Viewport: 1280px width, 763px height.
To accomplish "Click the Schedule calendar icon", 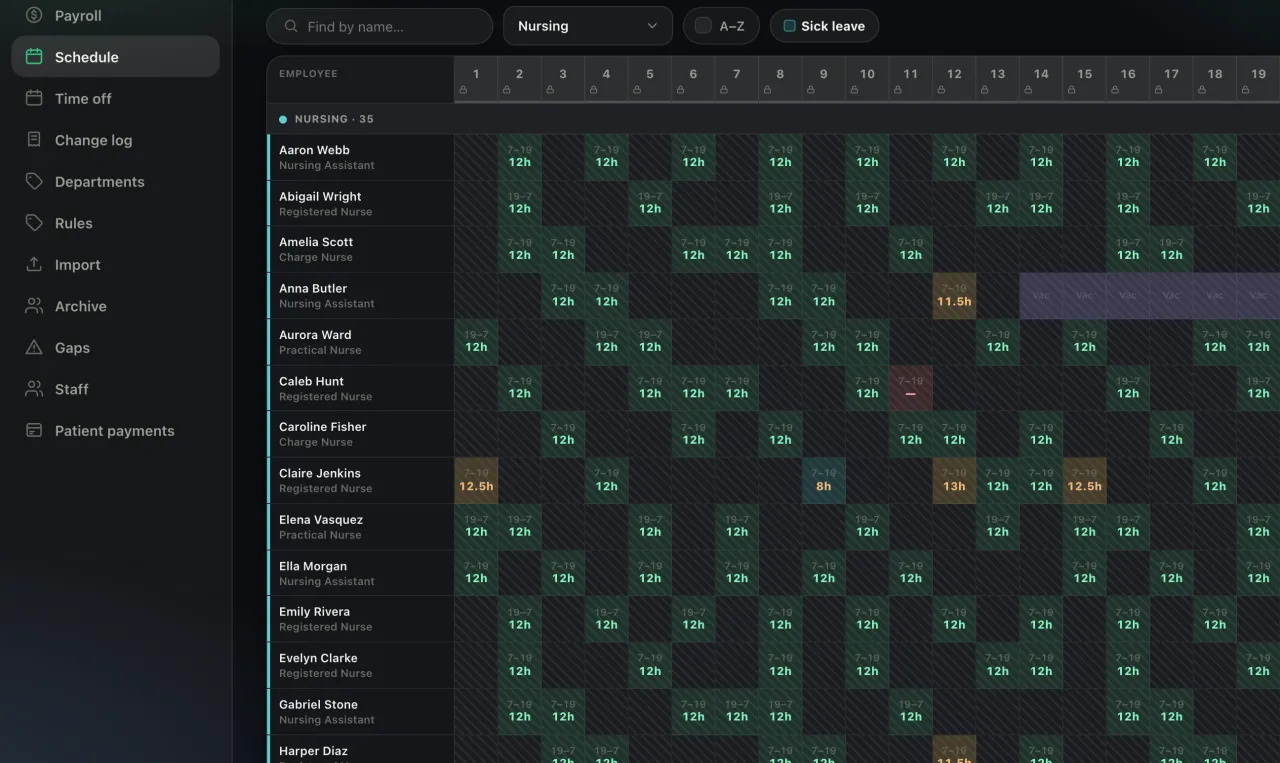I will [34, 57].
